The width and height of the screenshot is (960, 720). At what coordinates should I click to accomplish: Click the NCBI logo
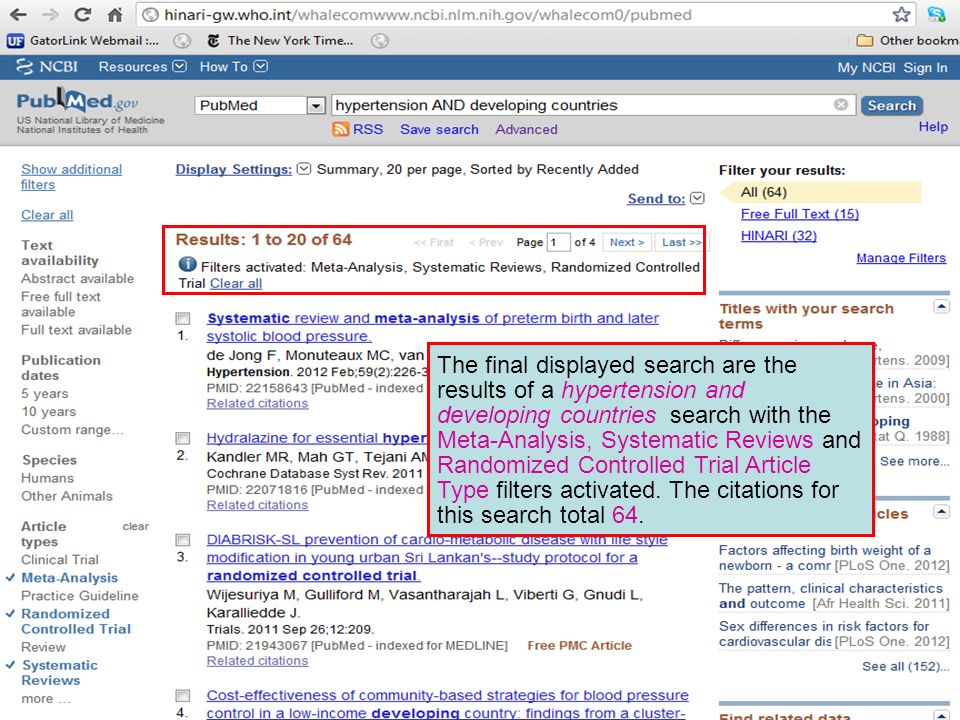[47, 66]
